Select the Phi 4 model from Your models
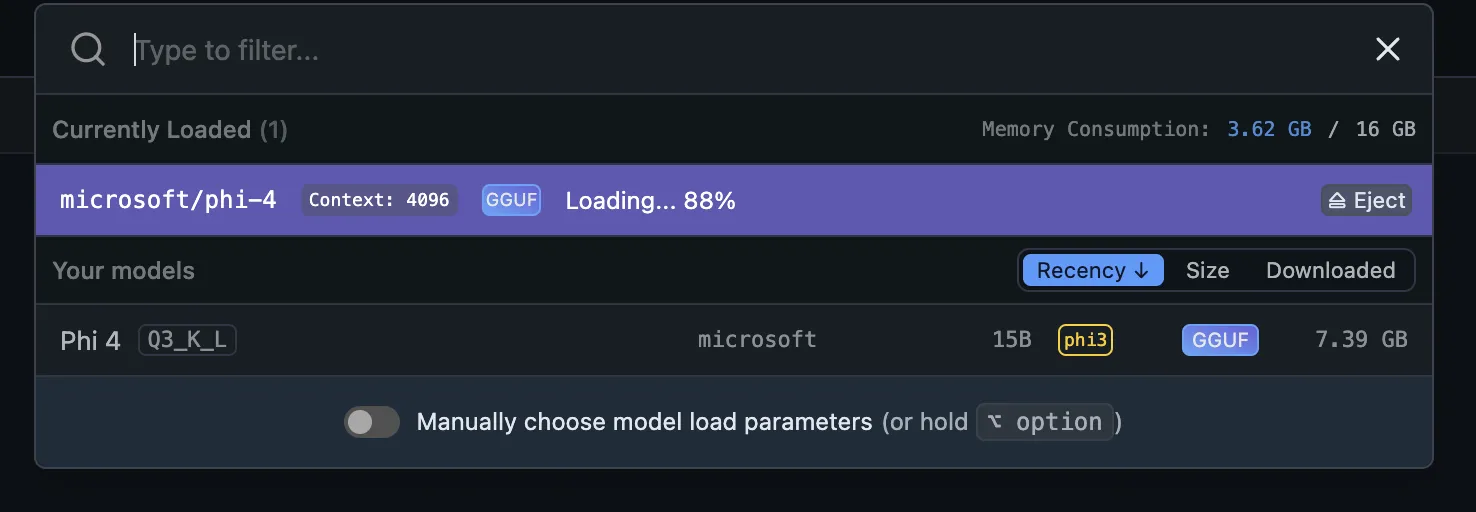The height and width of the screenshot is (512, 1476). pyautogui.click(x=734, y=340)
